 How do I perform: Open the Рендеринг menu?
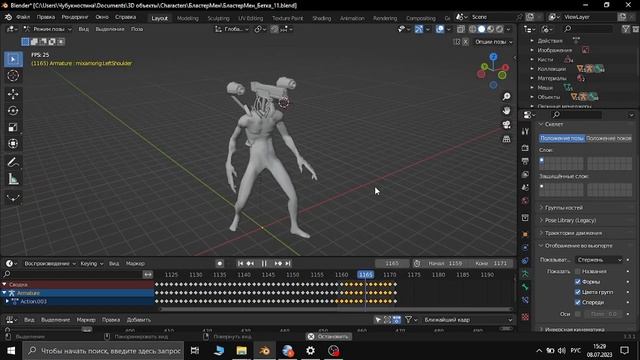pyautogui.click(x=75, y=17)
